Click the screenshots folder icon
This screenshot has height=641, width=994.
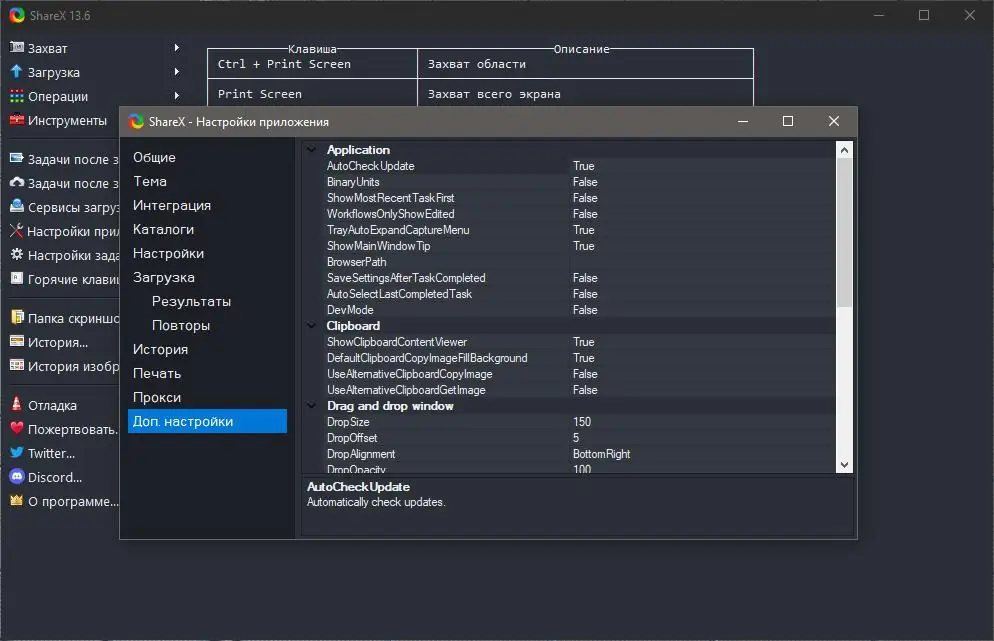(16, 318)
